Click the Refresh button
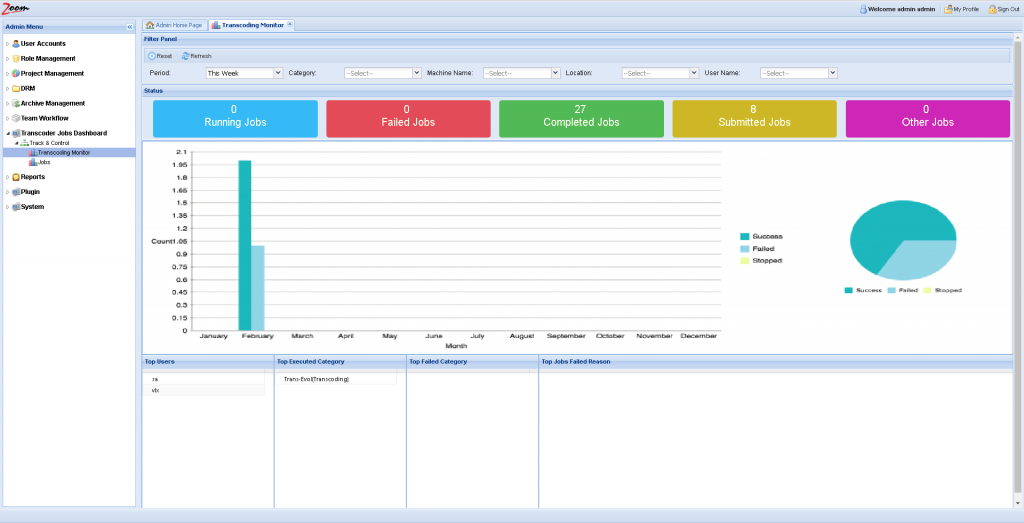The width and height of the screenshot is (1024, 523). coord(197,56)
